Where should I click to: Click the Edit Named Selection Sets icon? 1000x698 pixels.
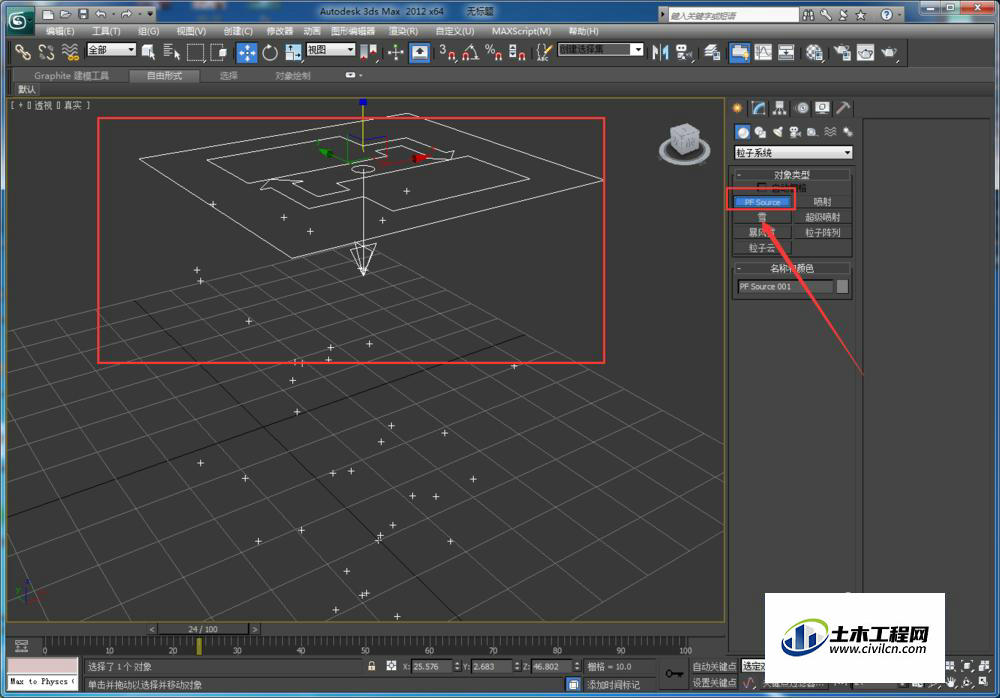click(x=543, y=52)
